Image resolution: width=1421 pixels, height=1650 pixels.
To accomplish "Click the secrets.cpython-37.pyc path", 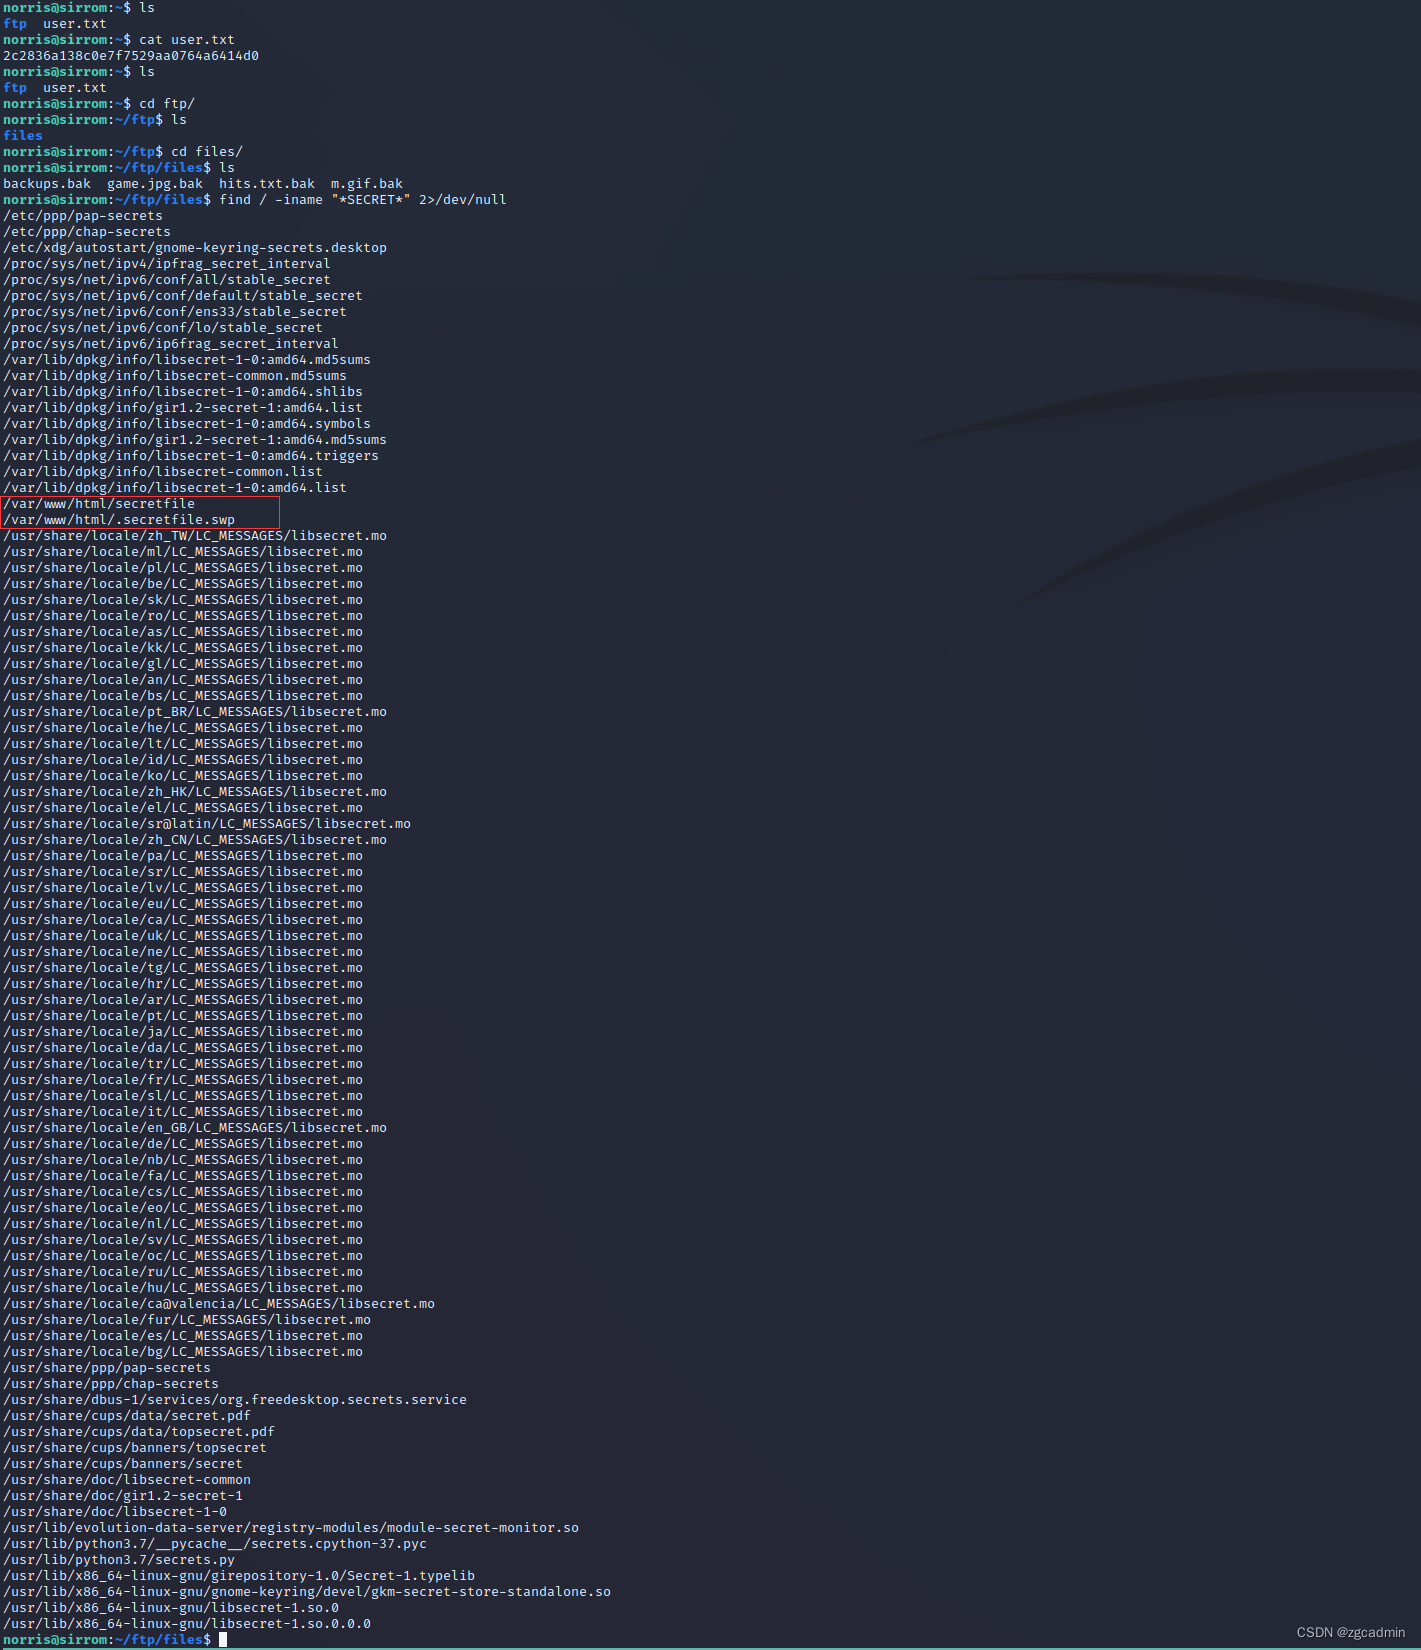I will (x=215, y=1544).
